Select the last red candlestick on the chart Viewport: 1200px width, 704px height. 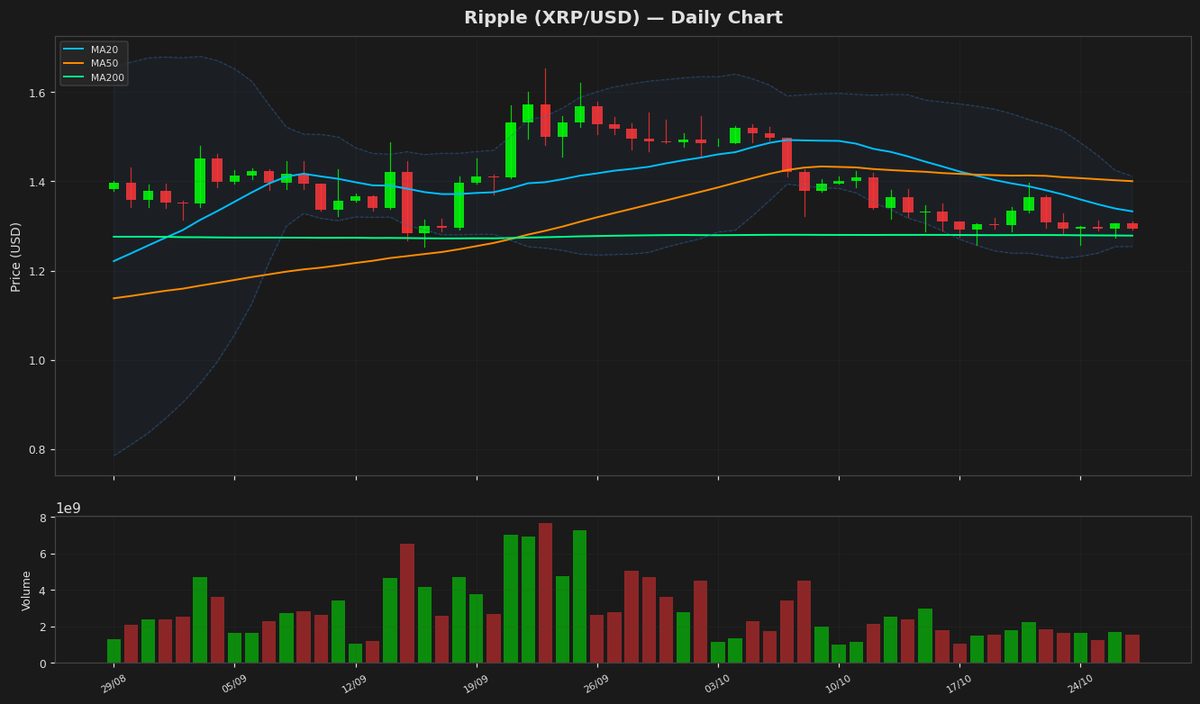pyautogui.click(x=1132, y=226)
